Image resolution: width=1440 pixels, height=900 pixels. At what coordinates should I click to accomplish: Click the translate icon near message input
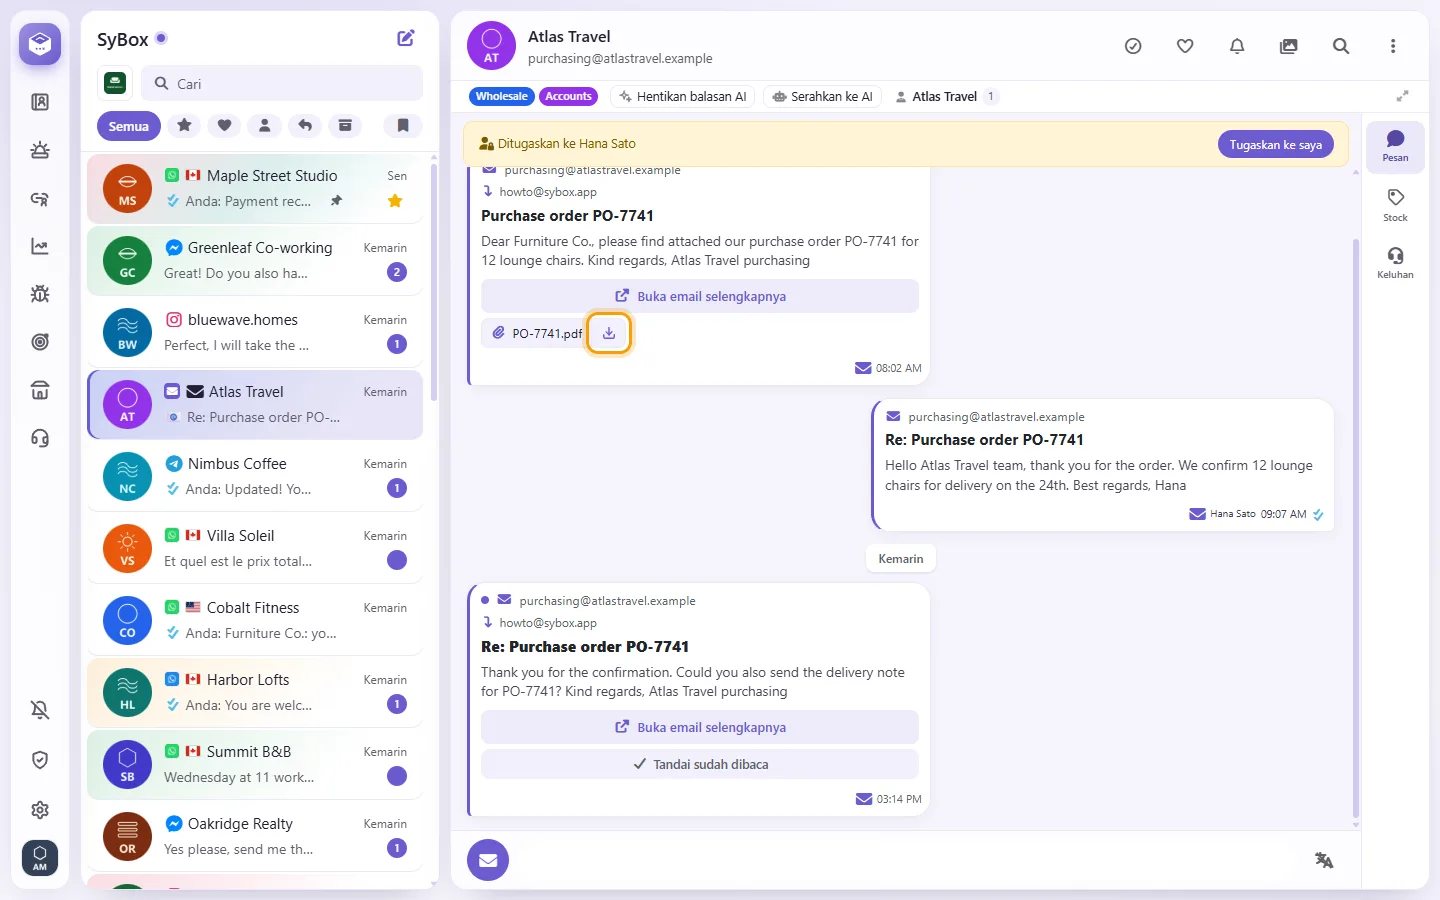[x=1324, y=860]
